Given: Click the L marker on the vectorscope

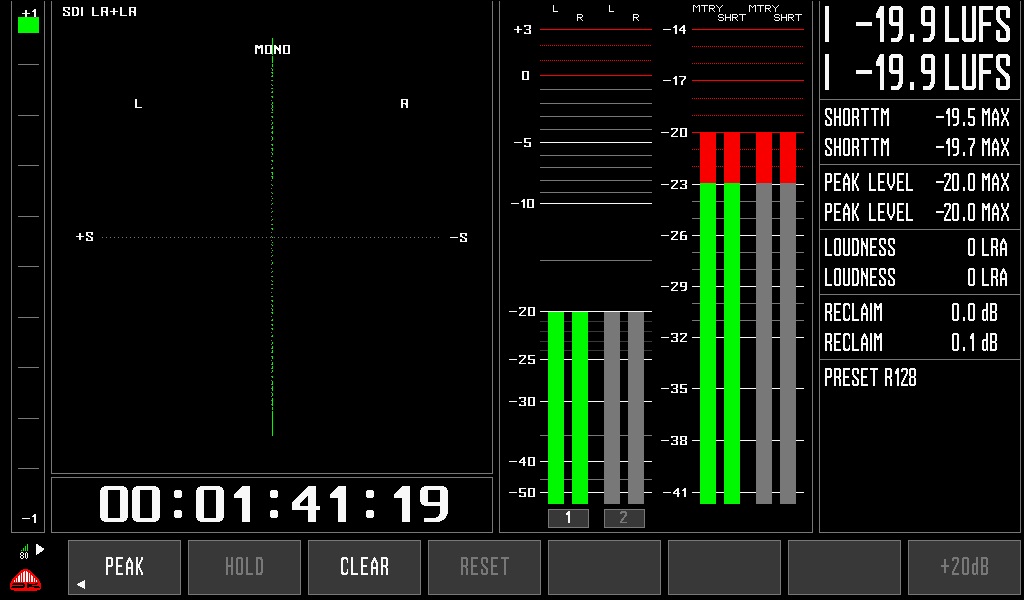Looking at the screenshot, I should pyautogui.click(x=138, y=103).
